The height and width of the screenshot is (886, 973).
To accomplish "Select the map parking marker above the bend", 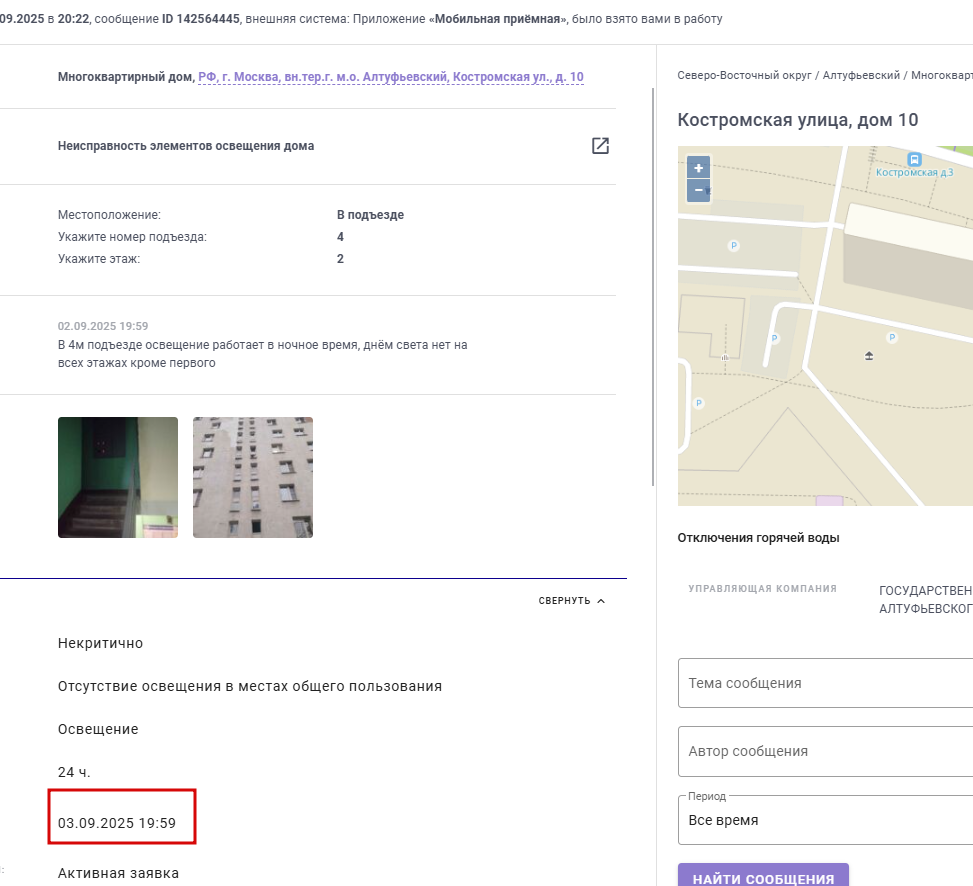I will point(733,246).
